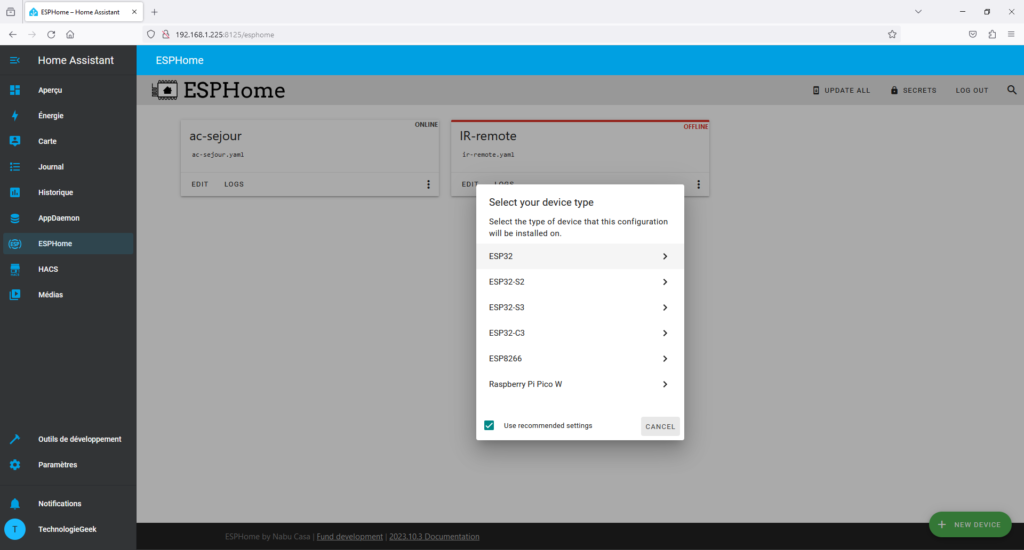Click the NEW DEVICE button
This screenshot has height=550, width=1024.
point(970,525)
